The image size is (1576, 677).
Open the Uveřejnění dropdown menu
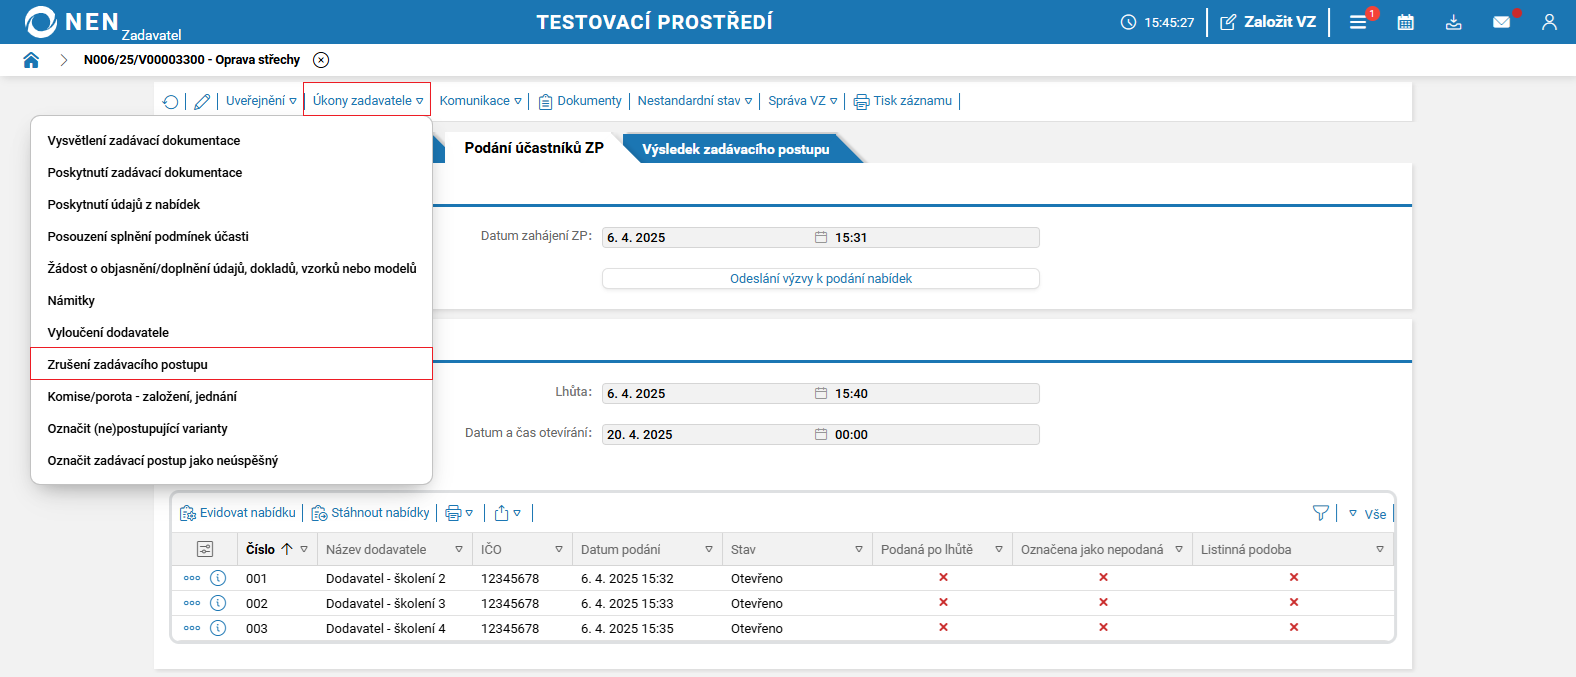[x=261, y=101]
